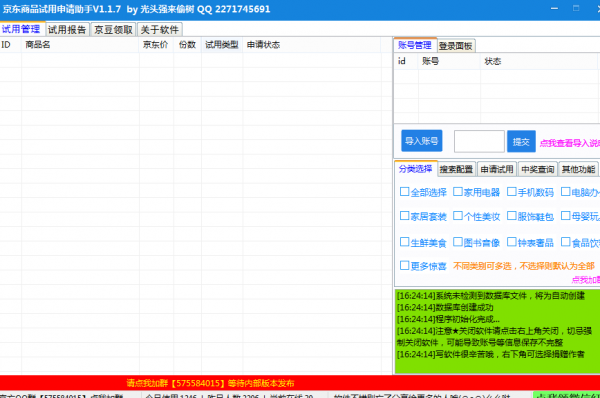Open the 中奖查询 tab
The width and height of the screenshot is (600, 398).
point(538,169)
